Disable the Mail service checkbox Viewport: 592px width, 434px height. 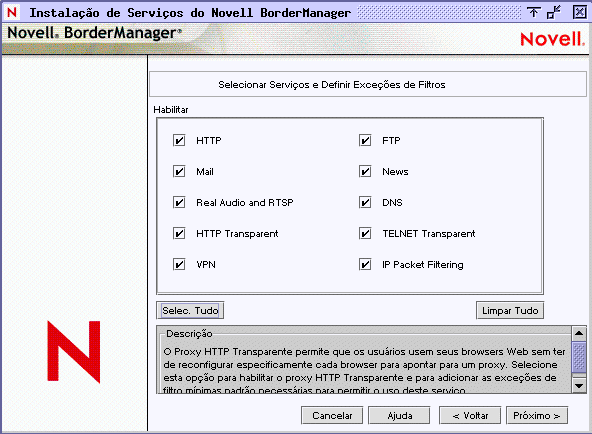(x=179, y=171)
